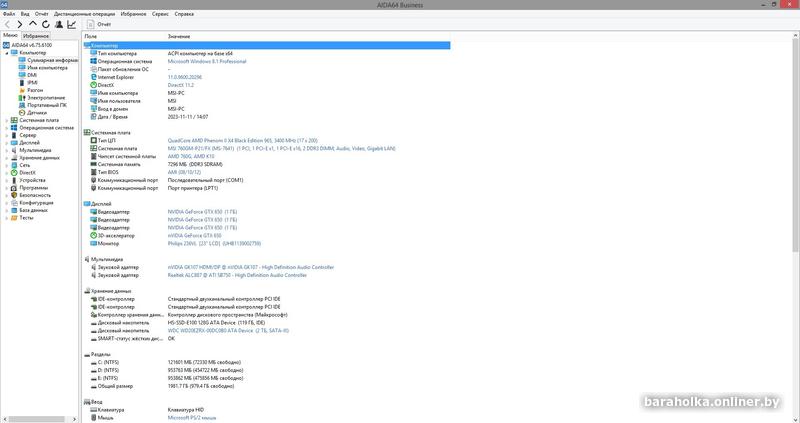Open the Отчёт menu in the menu bar
Image resolution: width=800 pixels, height=423 pixels.
click(x=41, y=14)
